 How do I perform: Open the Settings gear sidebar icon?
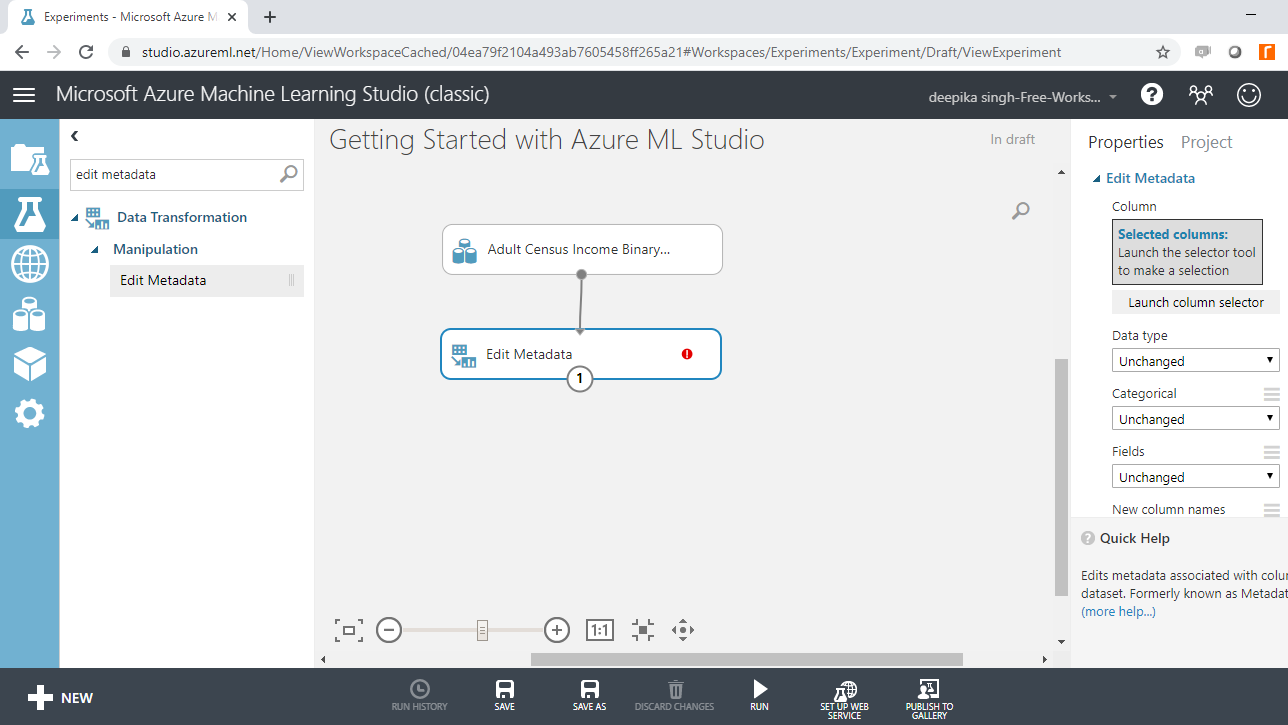coord(29,413)
